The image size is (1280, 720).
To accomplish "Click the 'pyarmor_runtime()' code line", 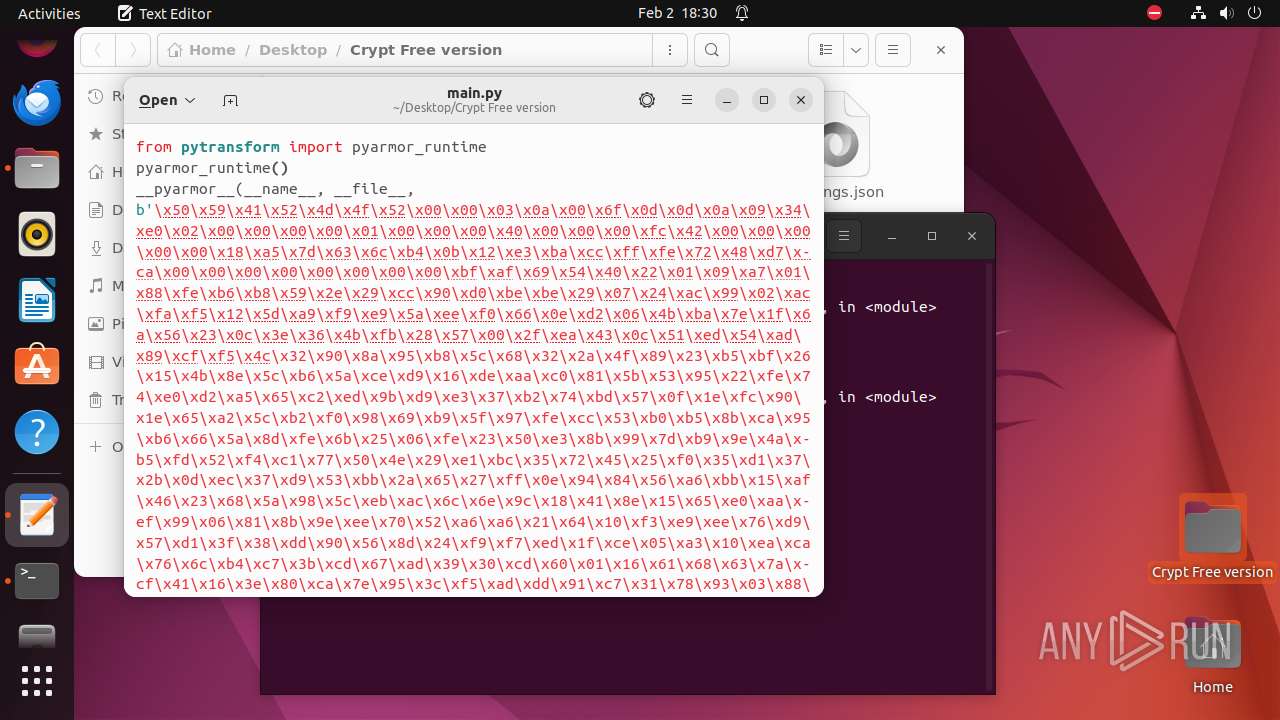I will tap(212, 168).
